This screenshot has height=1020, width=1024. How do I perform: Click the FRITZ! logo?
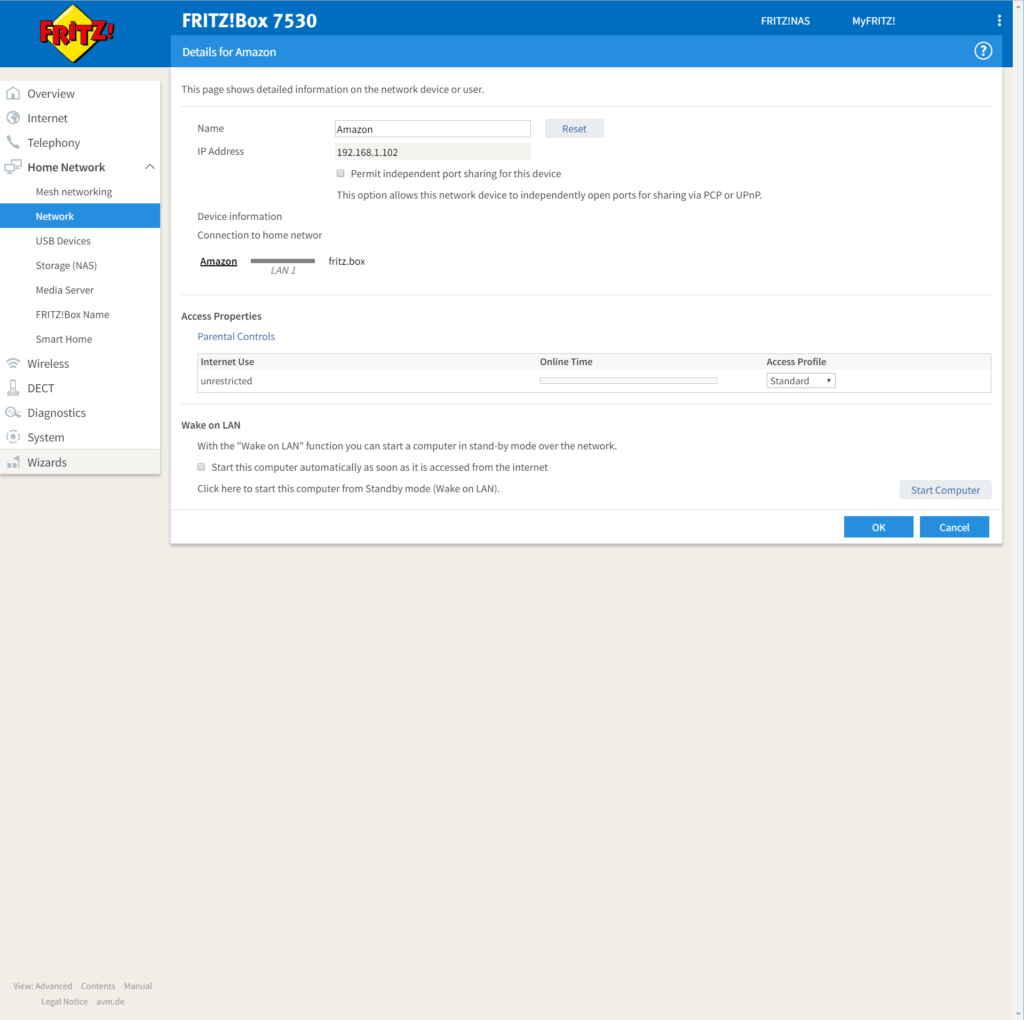77,32
